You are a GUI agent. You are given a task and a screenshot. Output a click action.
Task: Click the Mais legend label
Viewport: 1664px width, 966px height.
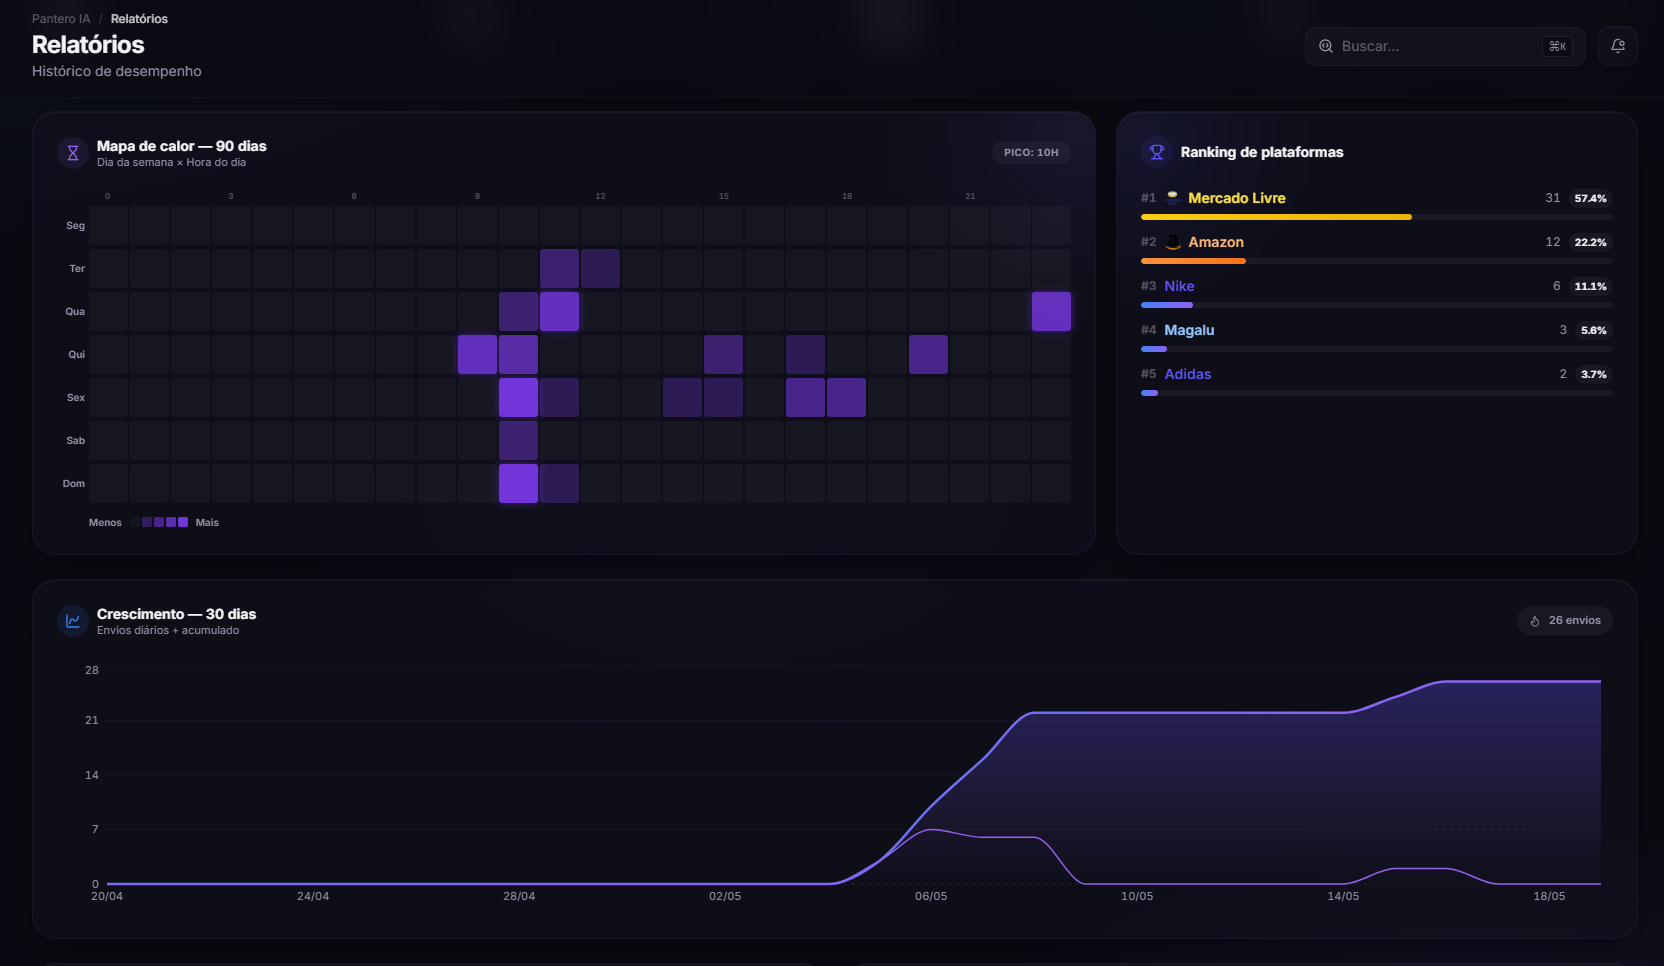(207, 522)
